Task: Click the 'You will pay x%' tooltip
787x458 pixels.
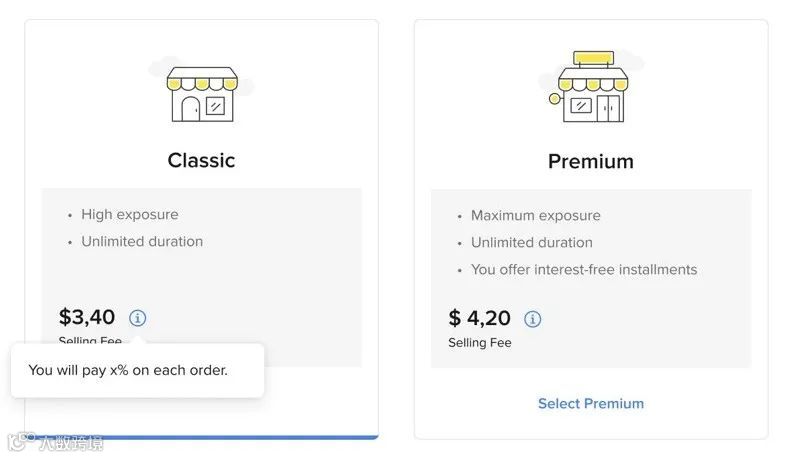Action: [x=137, y=370]
